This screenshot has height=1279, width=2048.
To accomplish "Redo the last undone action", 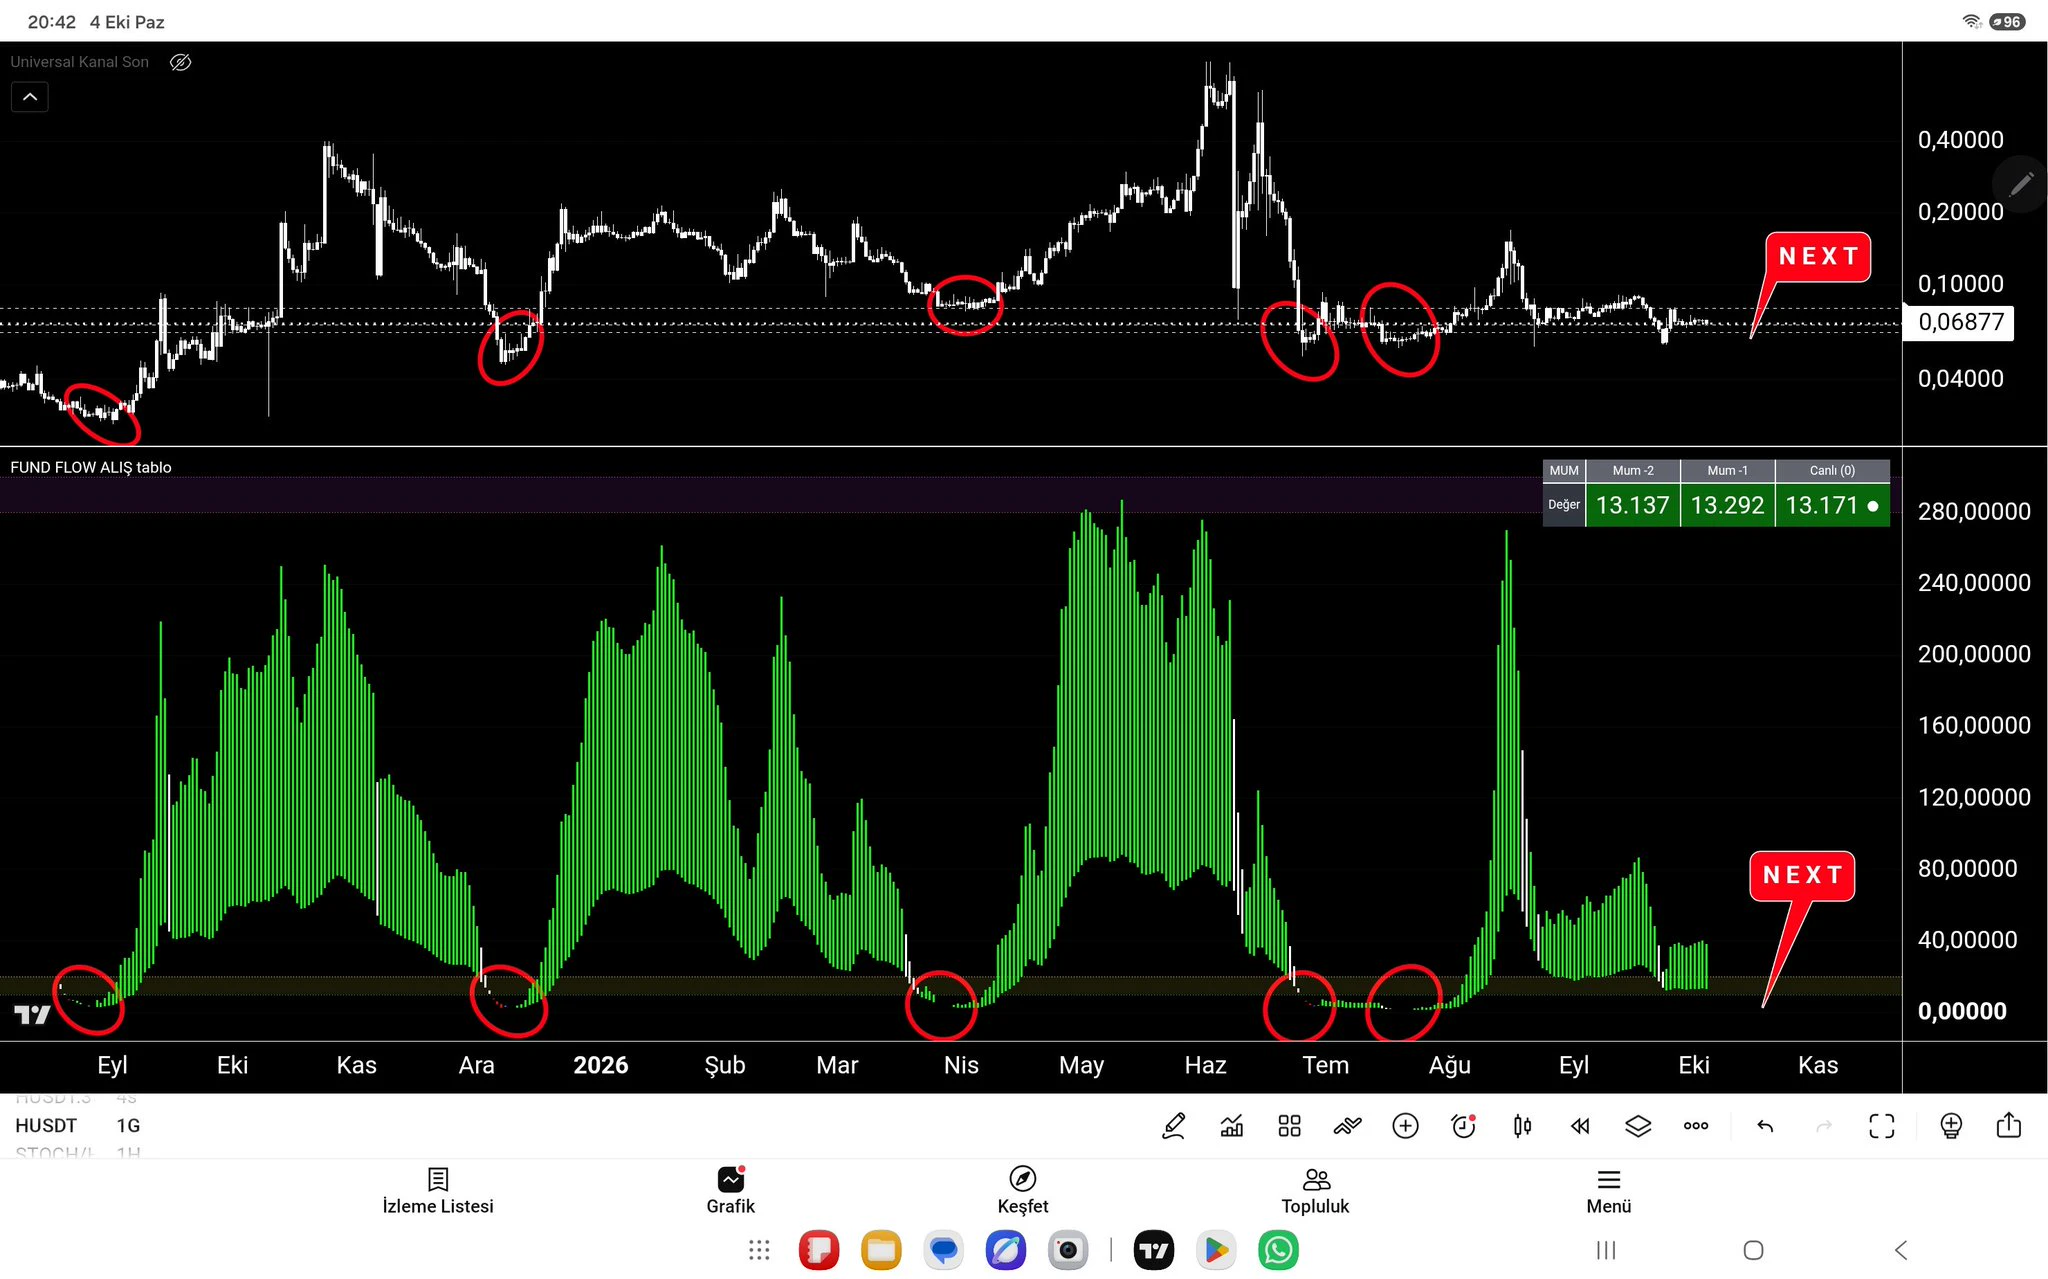I will pos(1823,1126).
